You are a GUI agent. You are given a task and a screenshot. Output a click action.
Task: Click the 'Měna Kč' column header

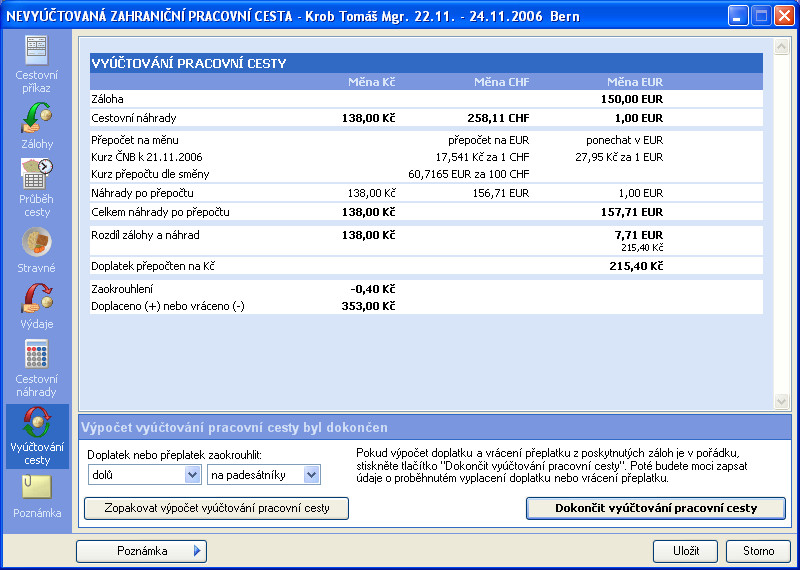371,82
